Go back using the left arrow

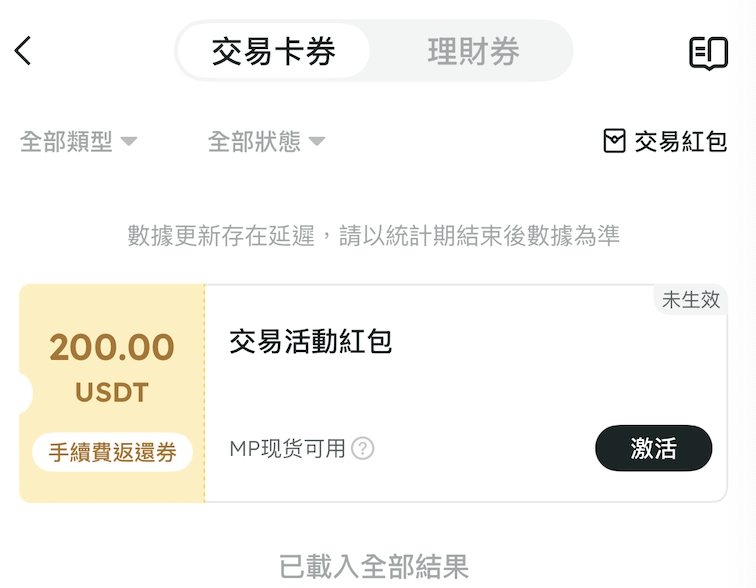[24, 51]
